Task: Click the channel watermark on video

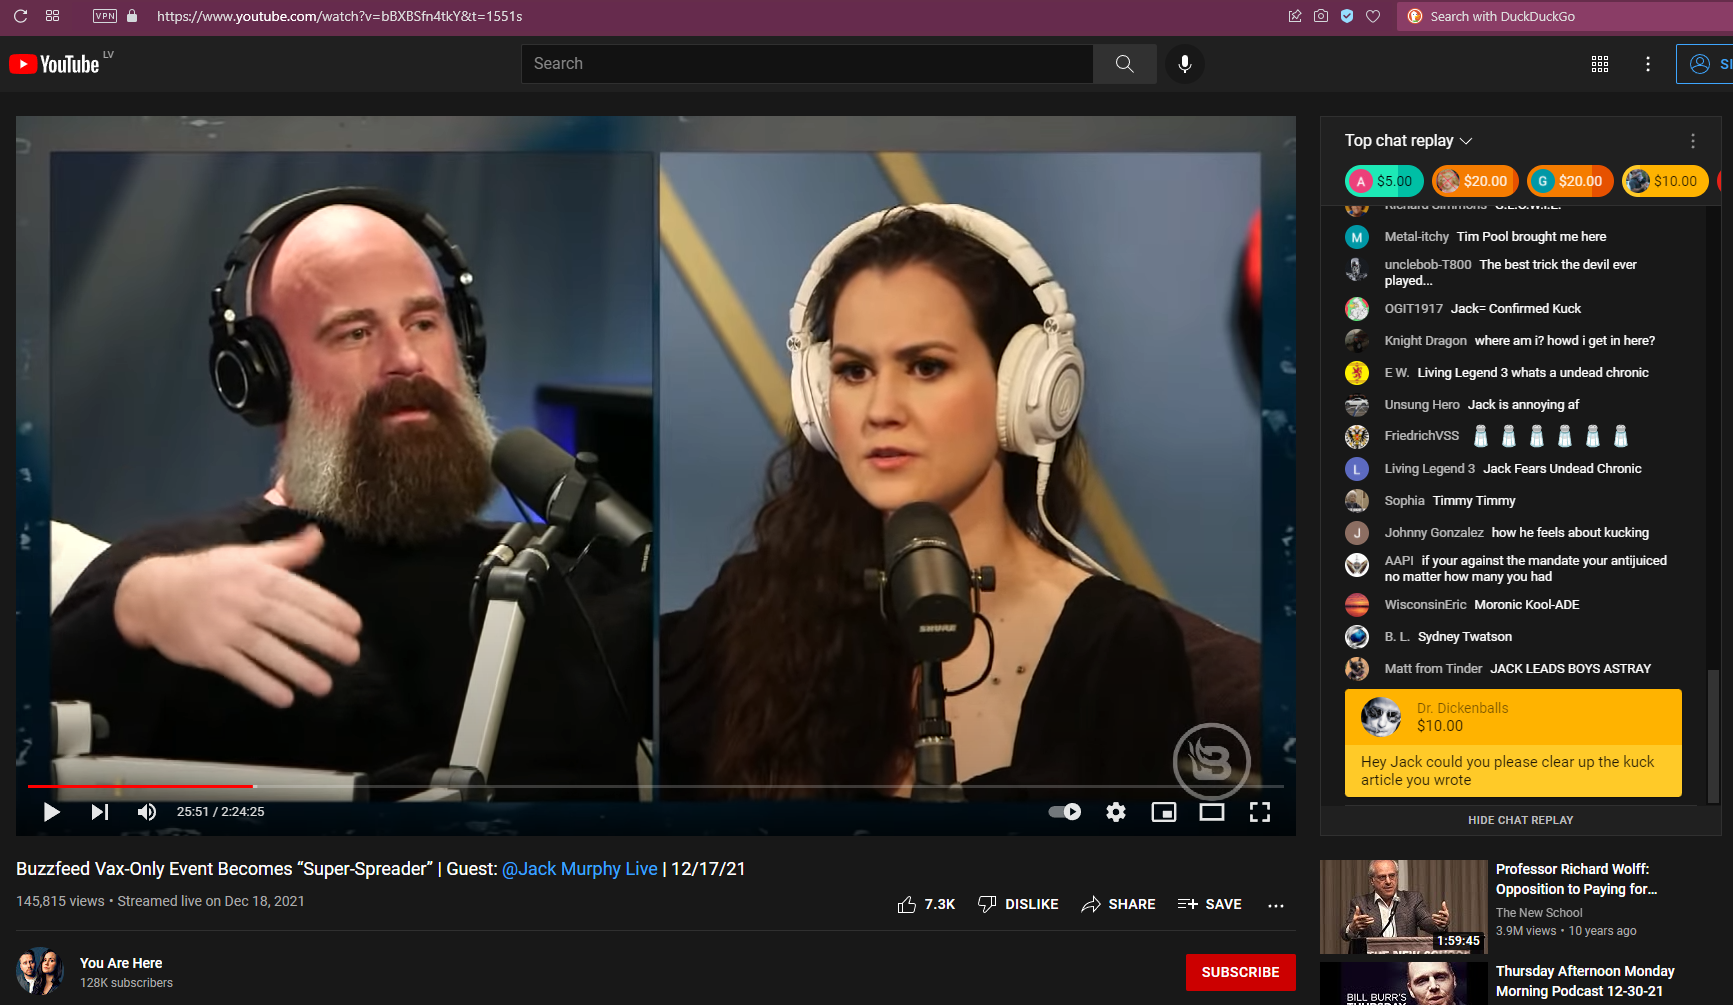Action: click(1211, 762)
